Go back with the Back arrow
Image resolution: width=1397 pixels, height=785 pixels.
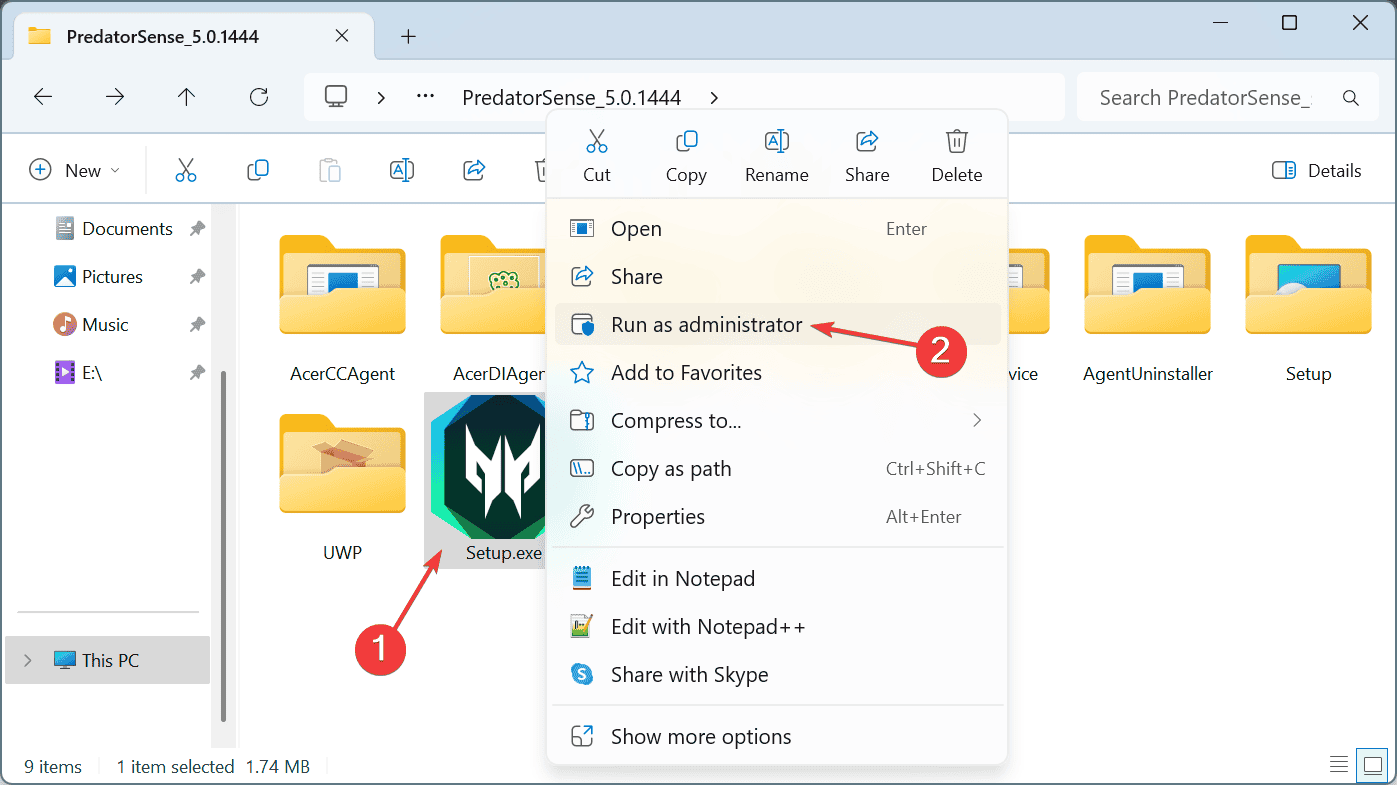point(43,97)
